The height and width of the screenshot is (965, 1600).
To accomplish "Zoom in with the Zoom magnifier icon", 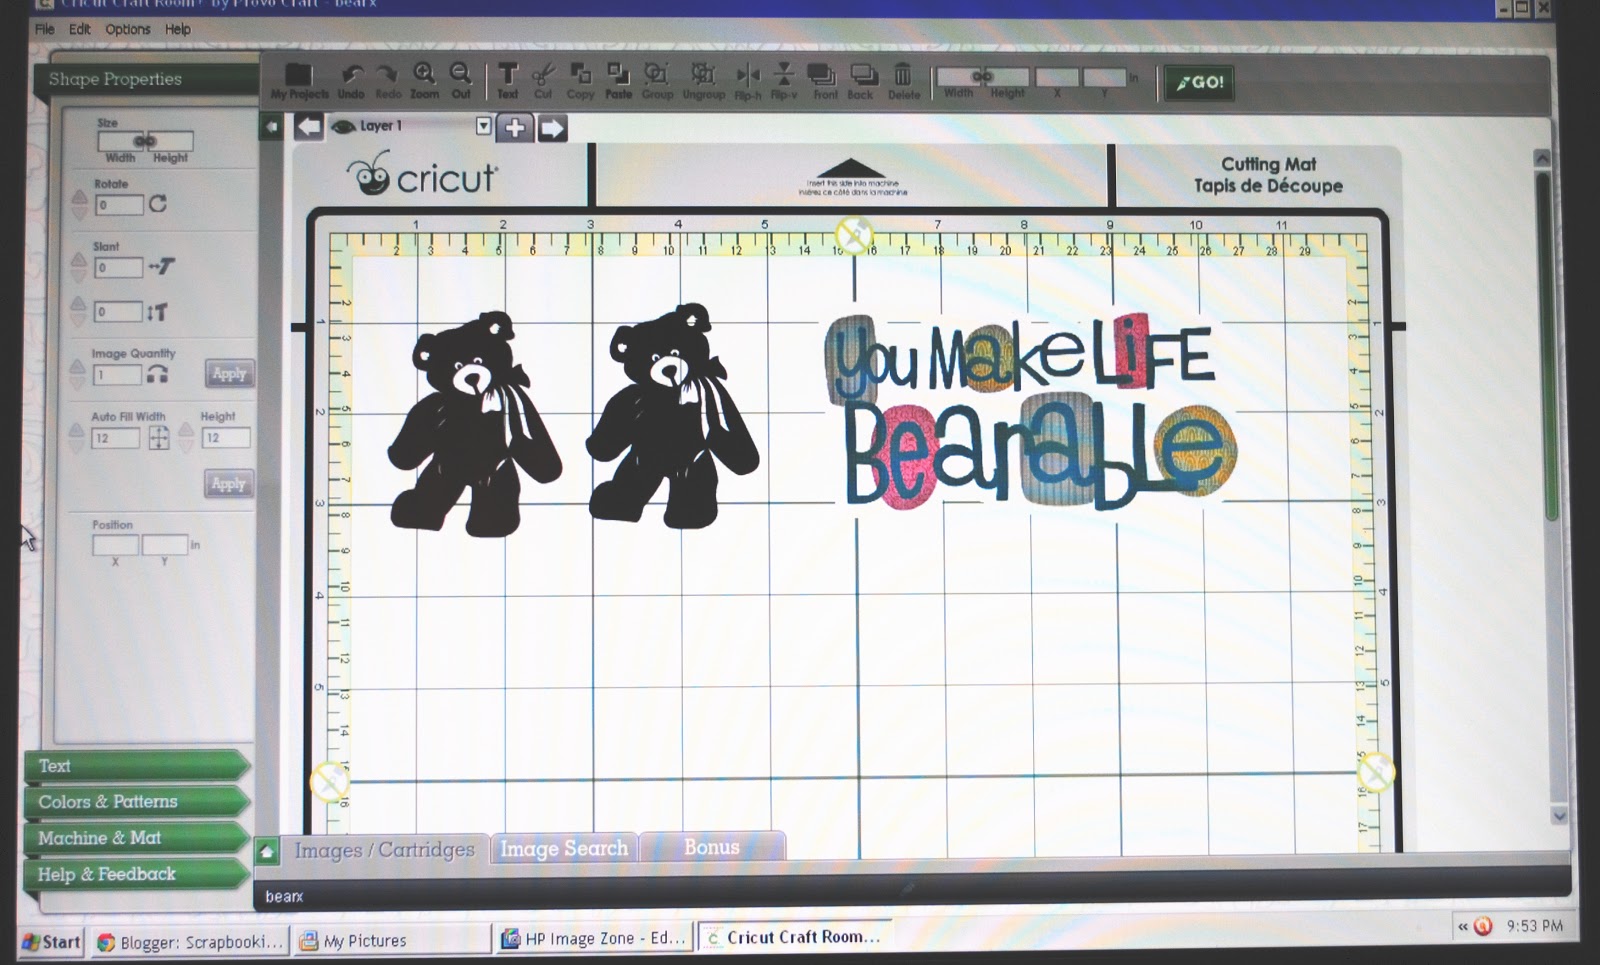I will click(424, 81).
